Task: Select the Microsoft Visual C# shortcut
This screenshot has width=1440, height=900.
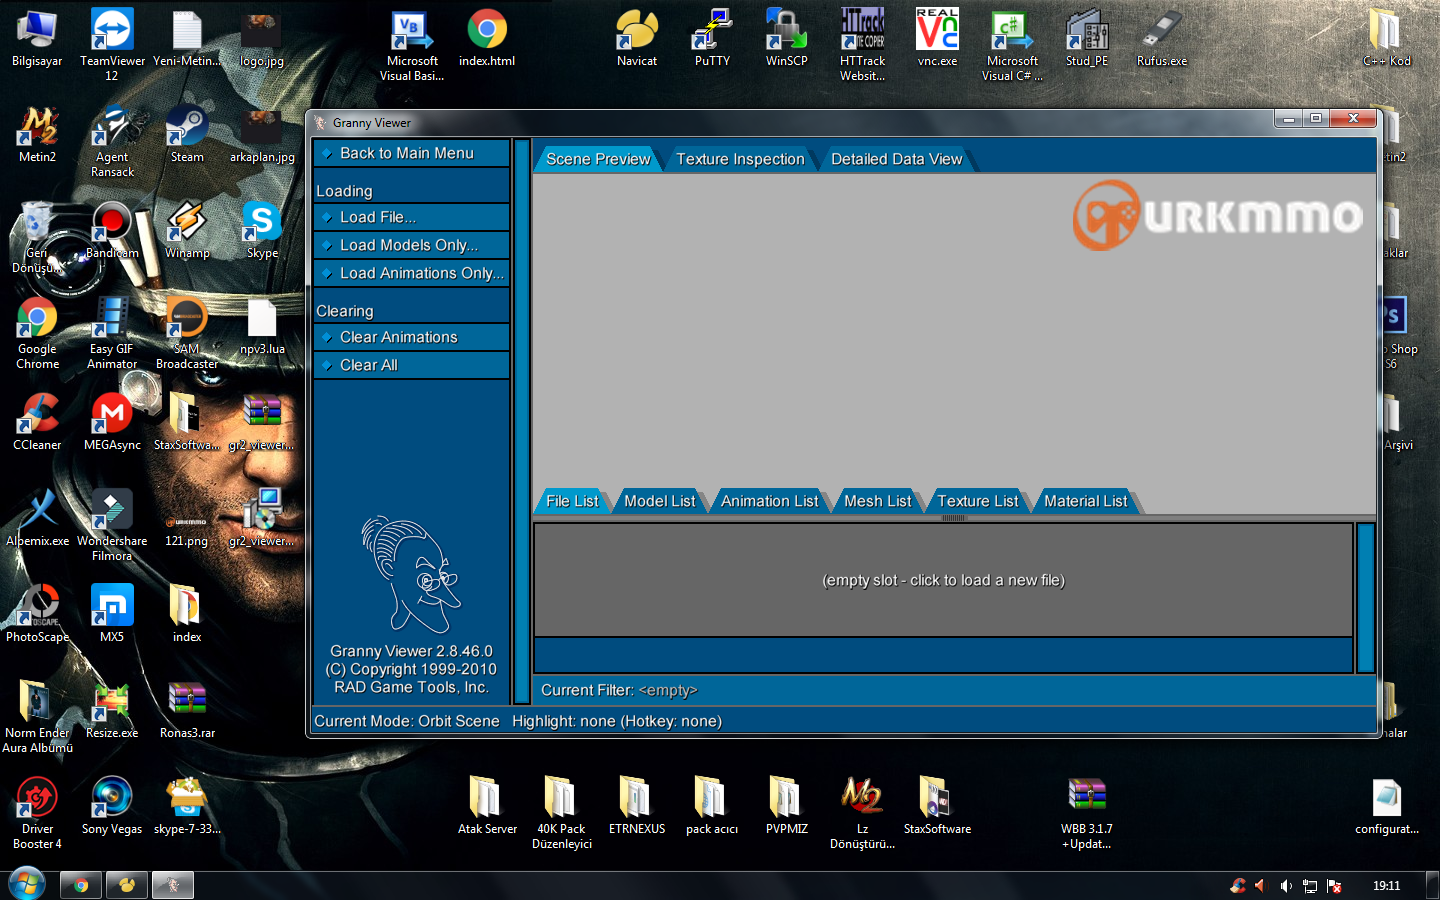Action: tap(1012, 45)
